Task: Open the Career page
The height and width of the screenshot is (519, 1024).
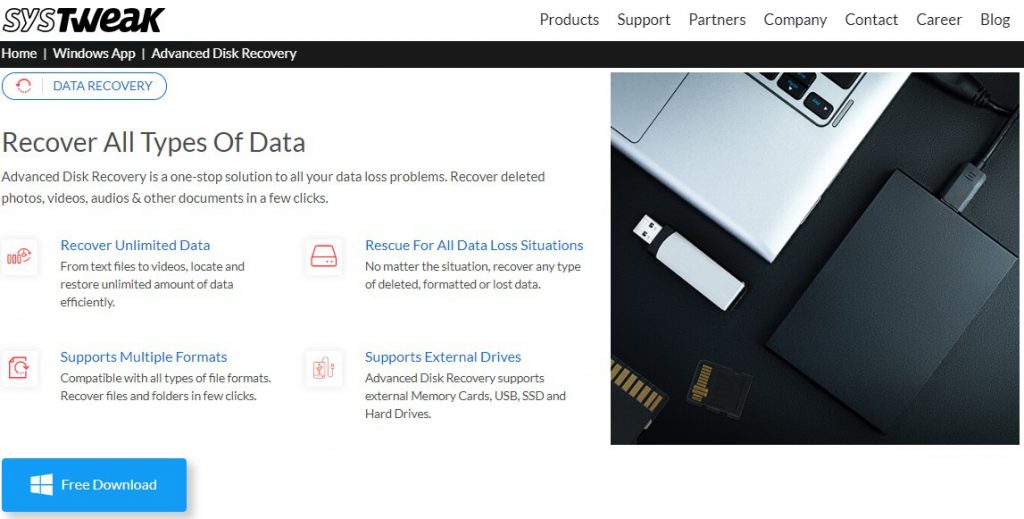Action: tap(938, 20)
